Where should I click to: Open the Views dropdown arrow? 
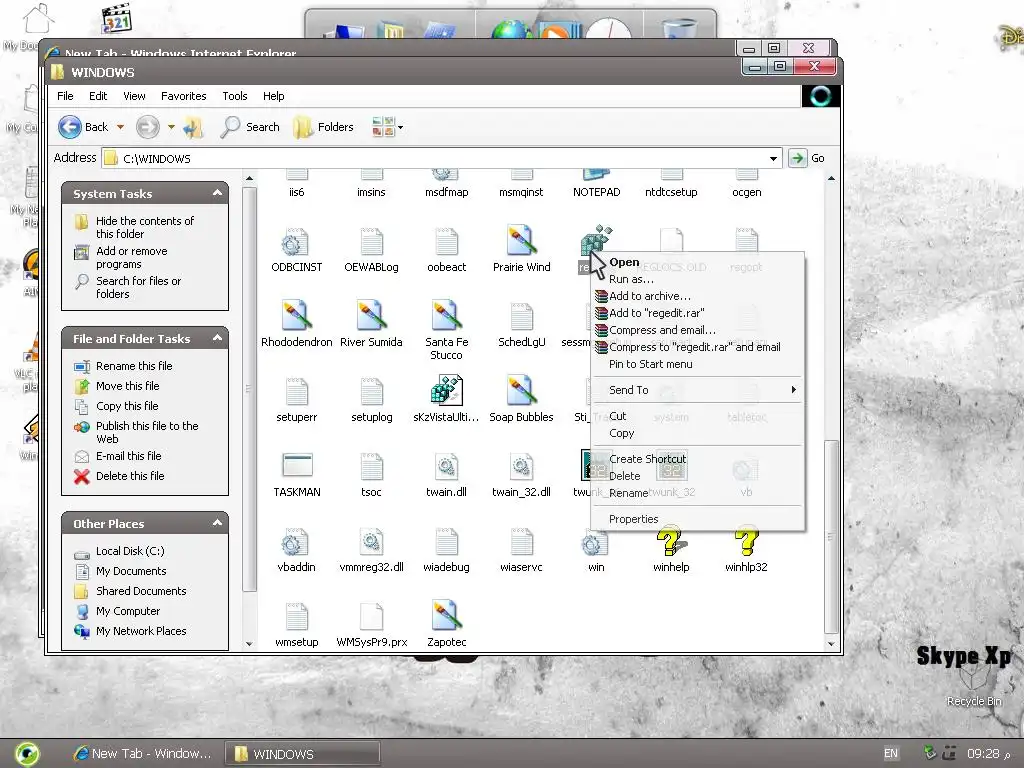point(400,127)
